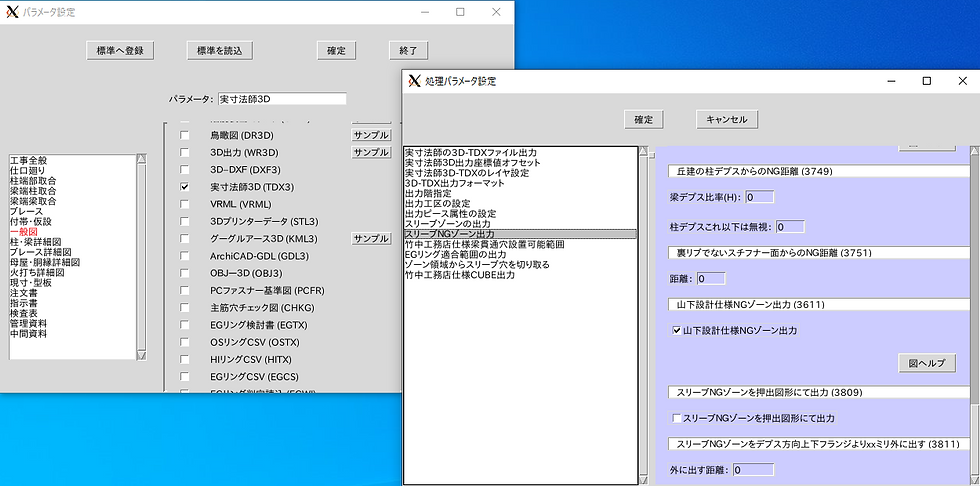Open 図ヘルプ below 山下設計仕様NGゾーン出力

click(927, 363)
